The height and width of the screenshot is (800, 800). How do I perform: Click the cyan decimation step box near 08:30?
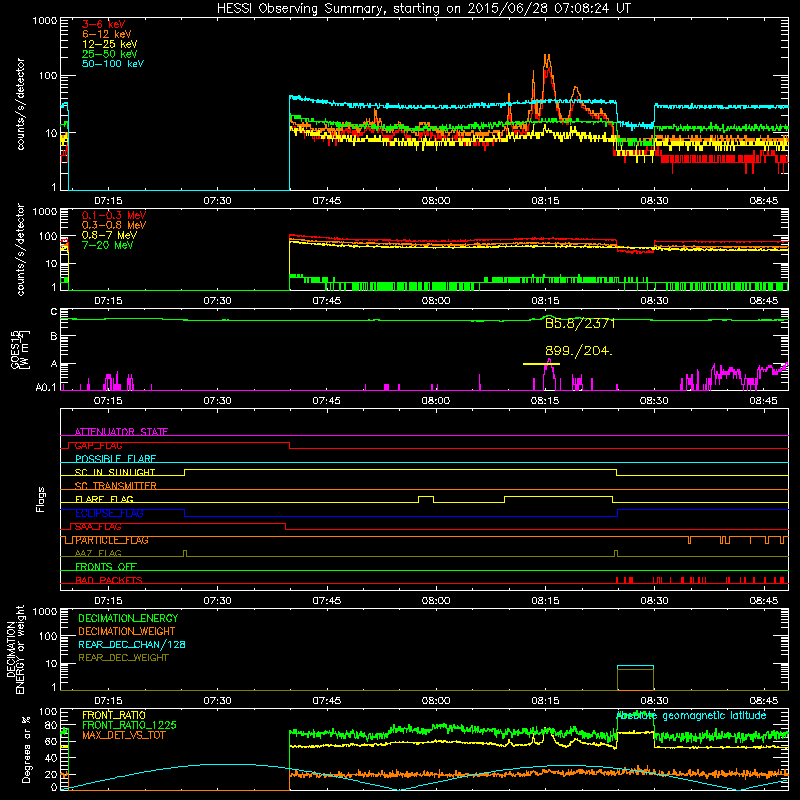click(x=635, y=678)
